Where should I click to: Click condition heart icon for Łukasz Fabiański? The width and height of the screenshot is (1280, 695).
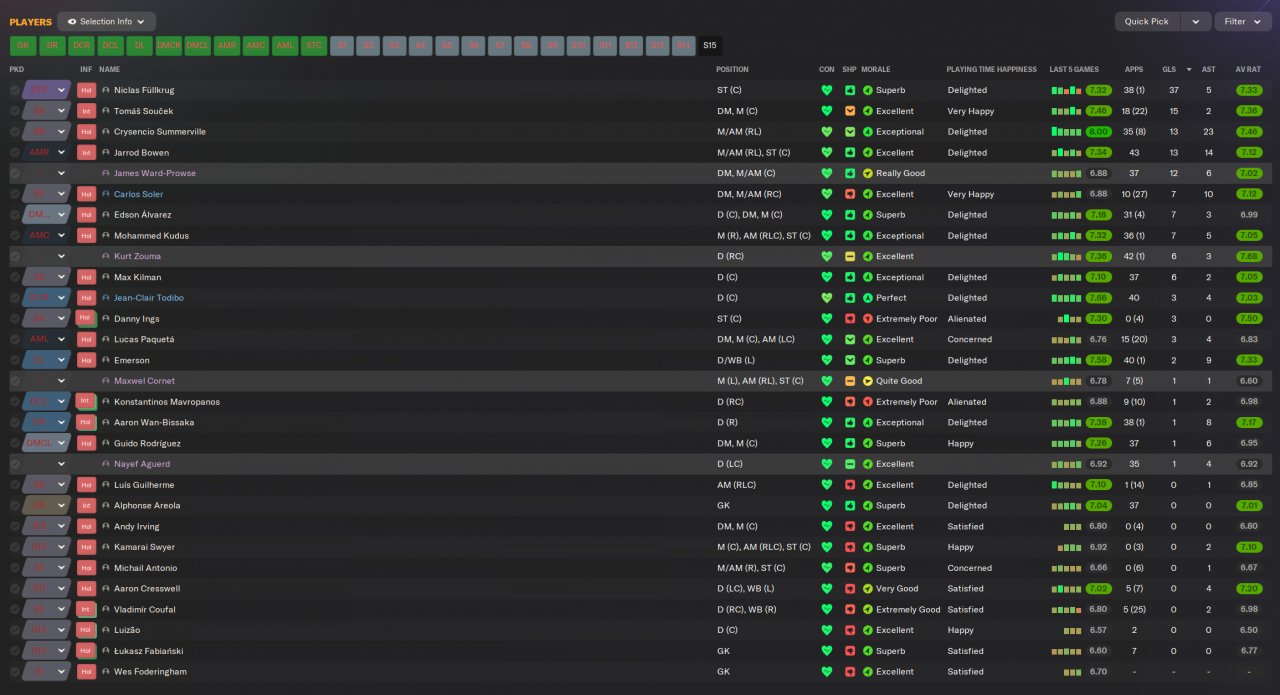point(826,651)
